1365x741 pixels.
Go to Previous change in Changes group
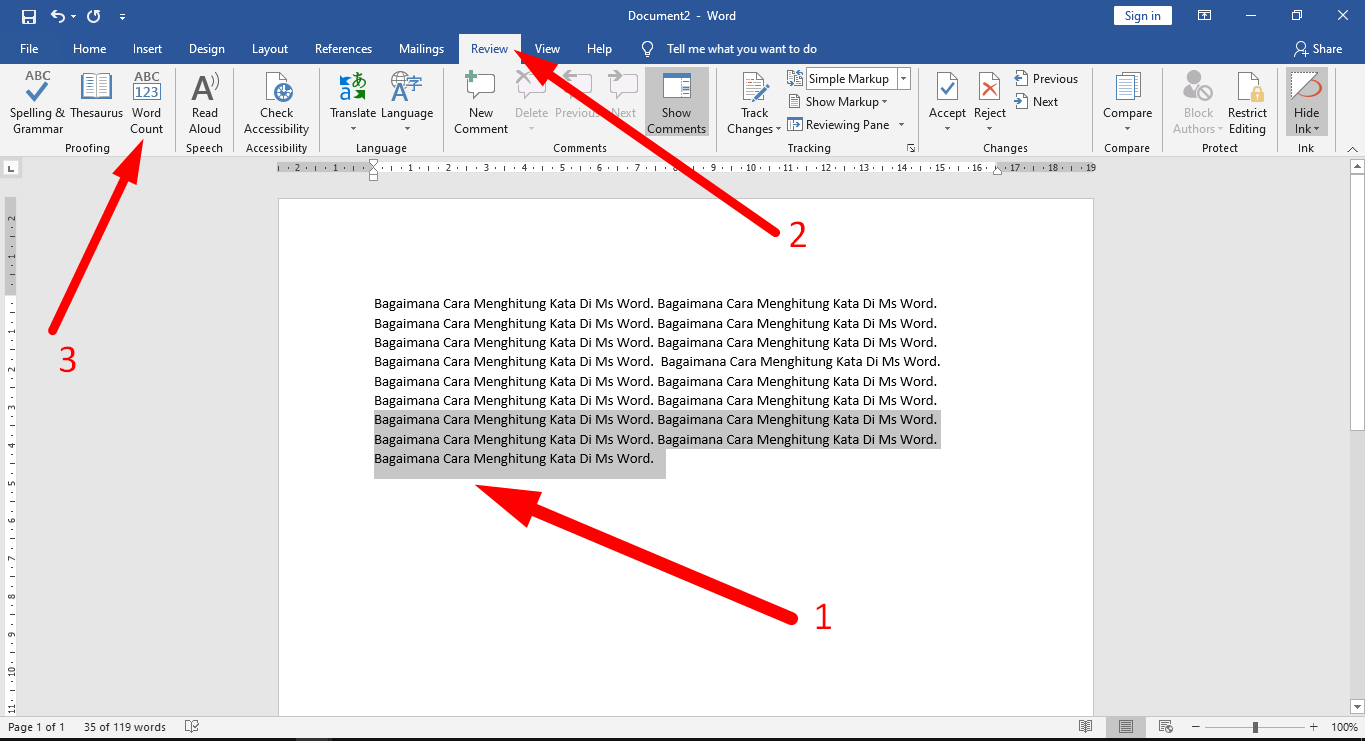(x=1046, y=79)
